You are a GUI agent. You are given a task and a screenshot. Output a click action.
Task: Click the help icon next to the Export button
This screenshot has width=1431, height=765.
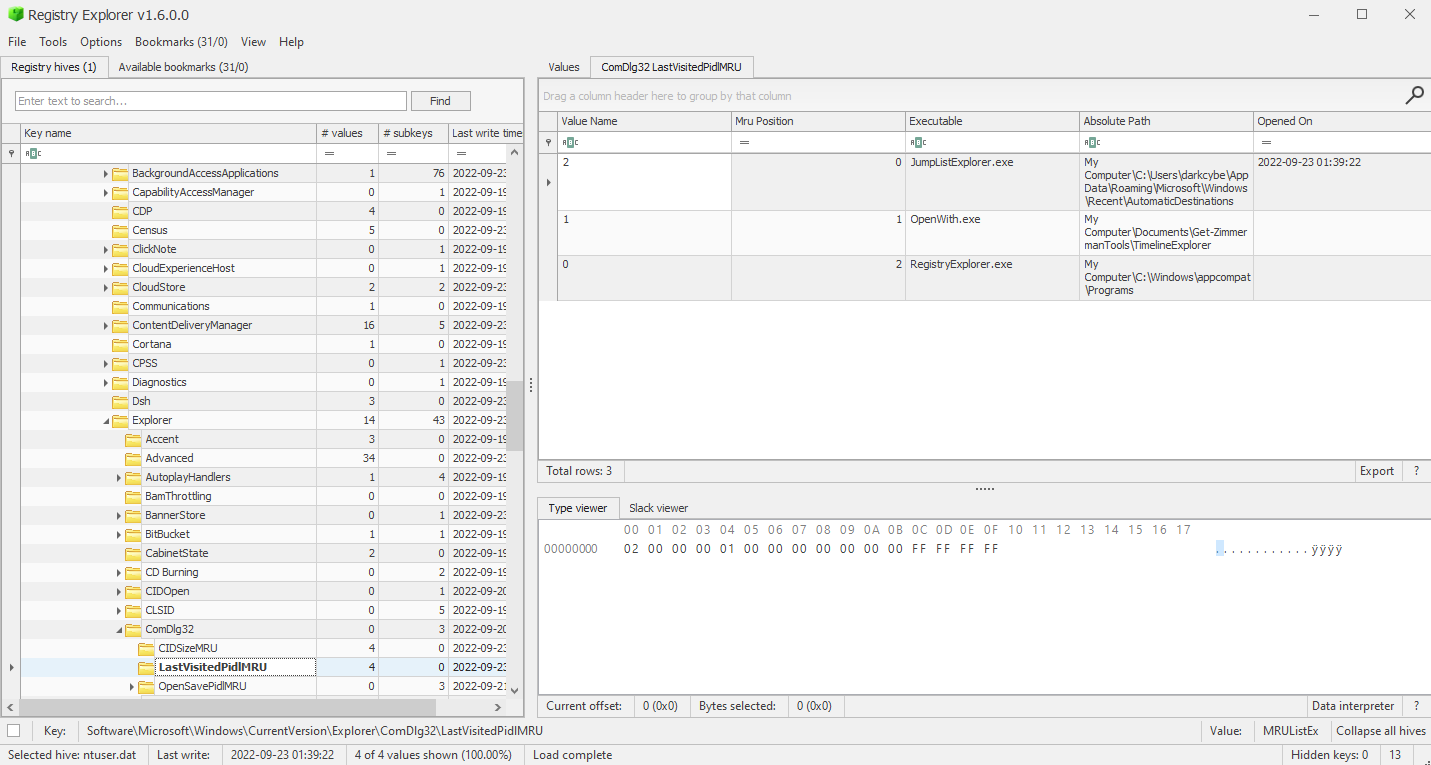[1416, 470]
